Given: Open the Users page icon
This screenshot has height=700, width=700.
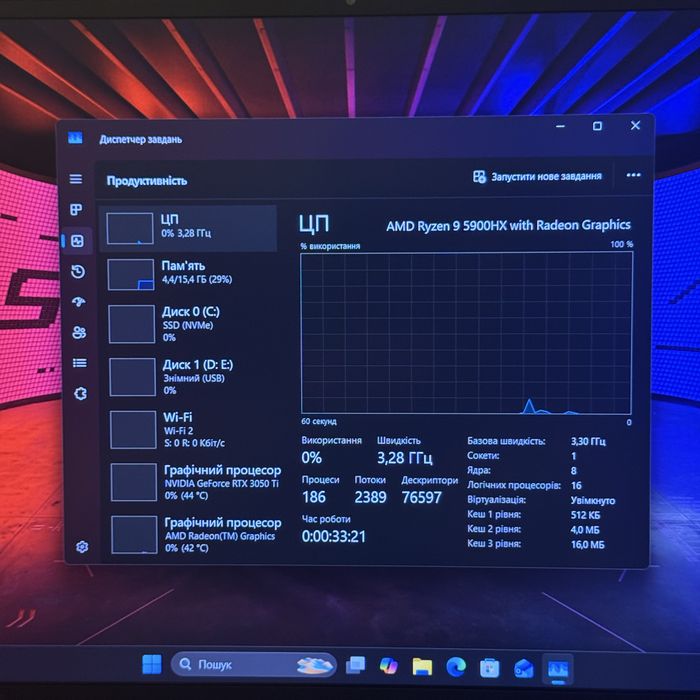Looking at the screenshot, I should (x=79, y=333).
